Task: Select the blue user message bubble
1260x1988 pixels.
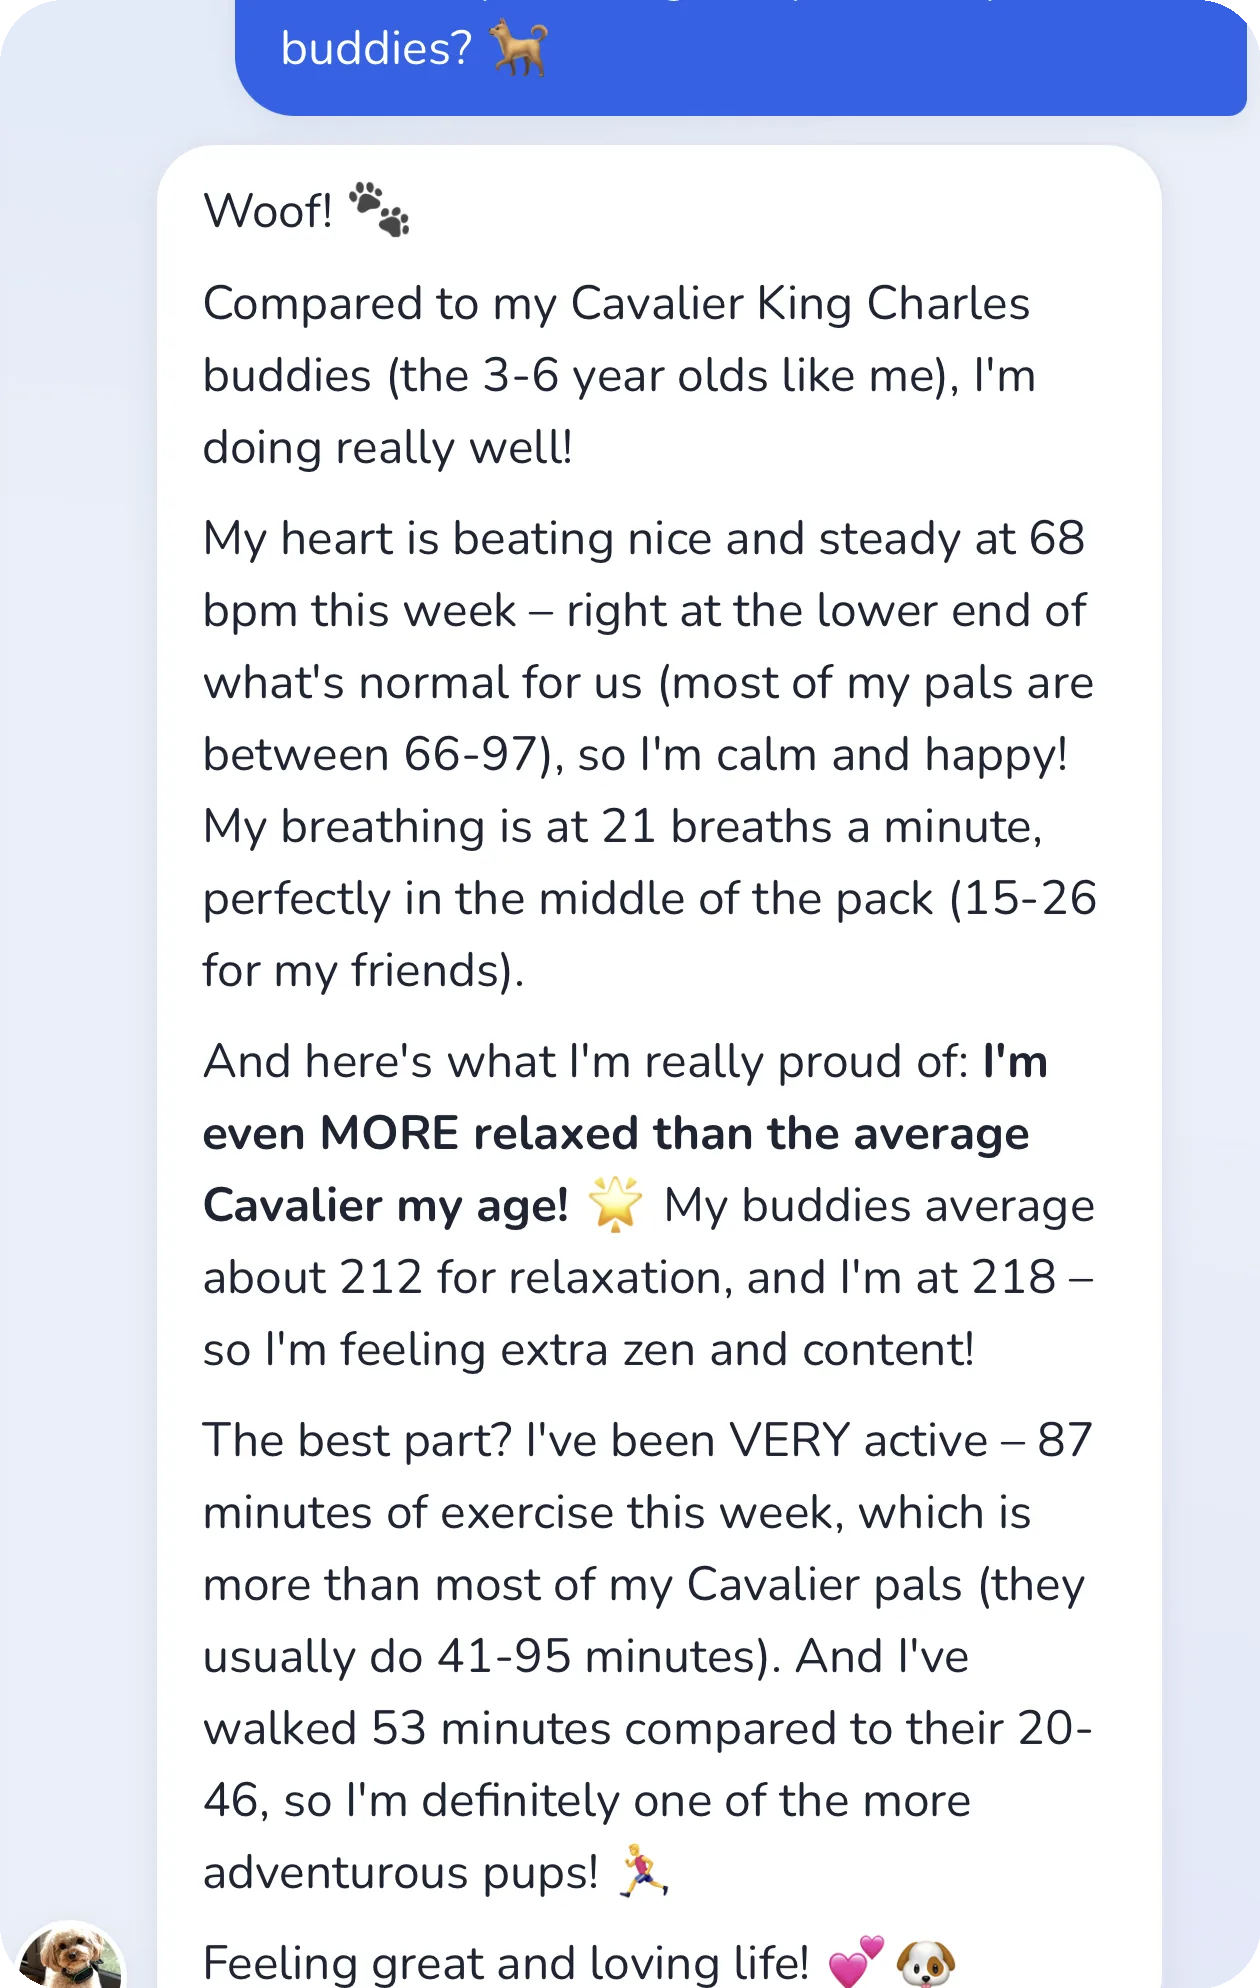Action: pos(741,57)
